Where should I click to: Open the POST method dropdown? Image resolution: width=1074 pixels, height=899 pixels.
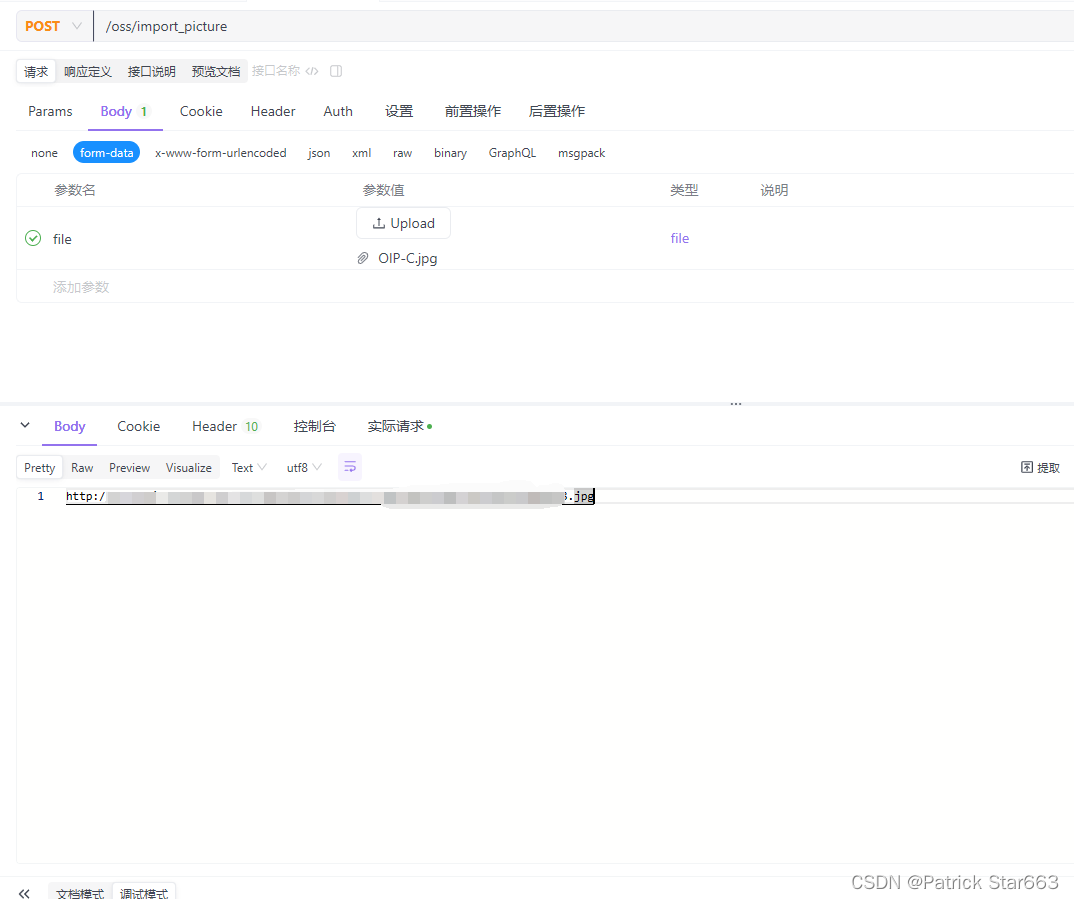53,26
